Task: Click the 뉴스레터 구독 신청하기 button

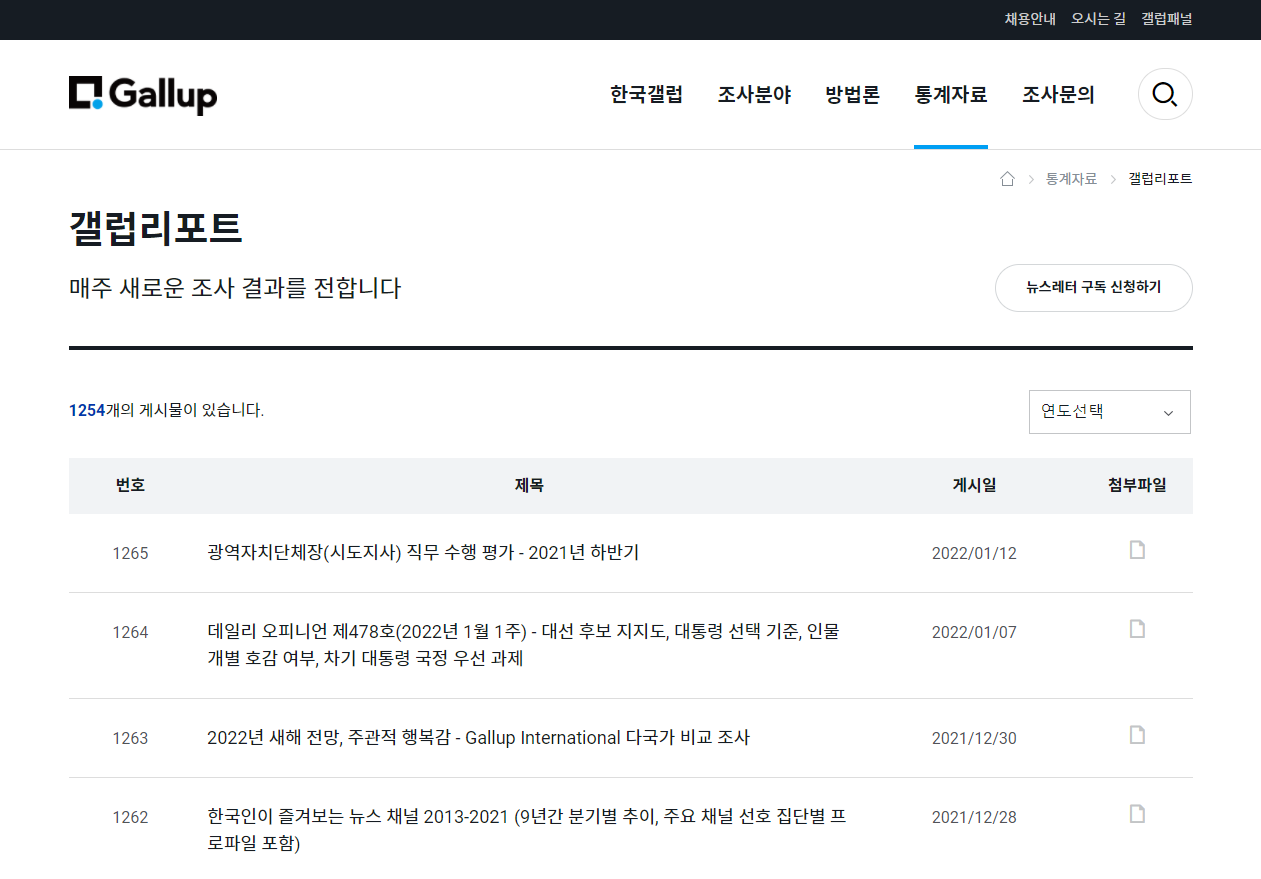Action: 1093,288
